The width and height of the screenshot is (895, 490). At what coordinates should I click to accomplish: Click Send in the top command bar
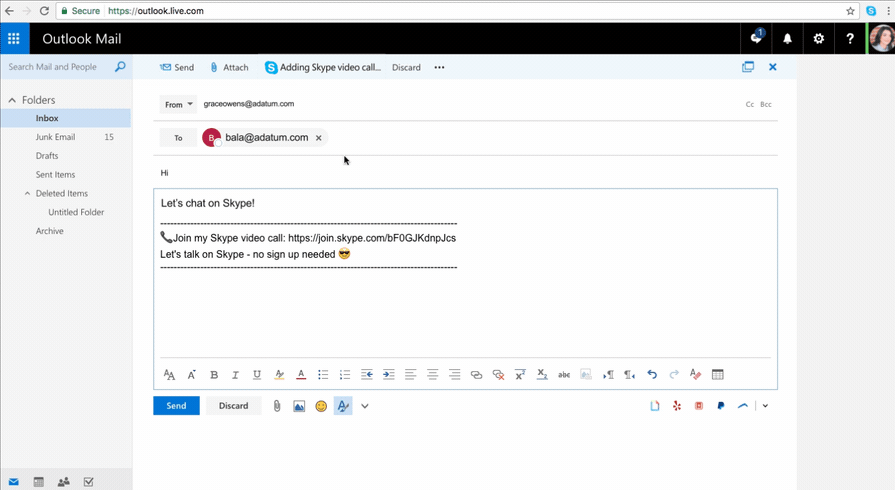177,67
